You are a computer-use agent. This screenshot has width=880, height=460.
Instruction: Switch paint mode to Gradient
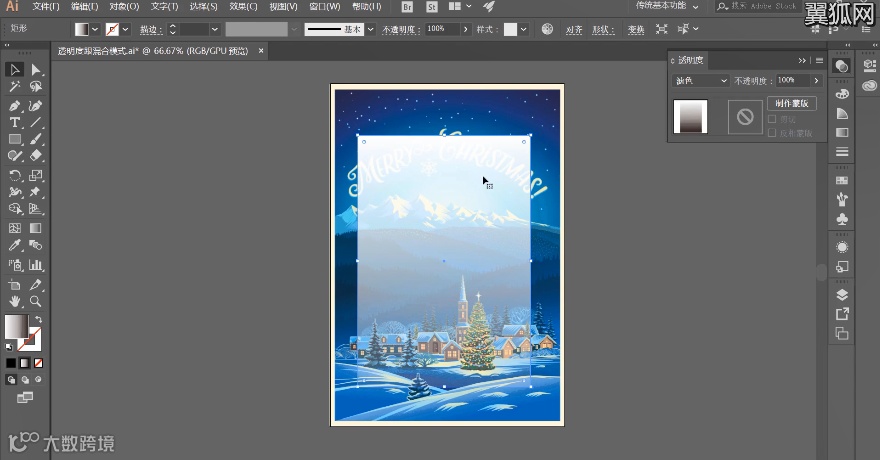pyautogui.click(x=25, y=363)
